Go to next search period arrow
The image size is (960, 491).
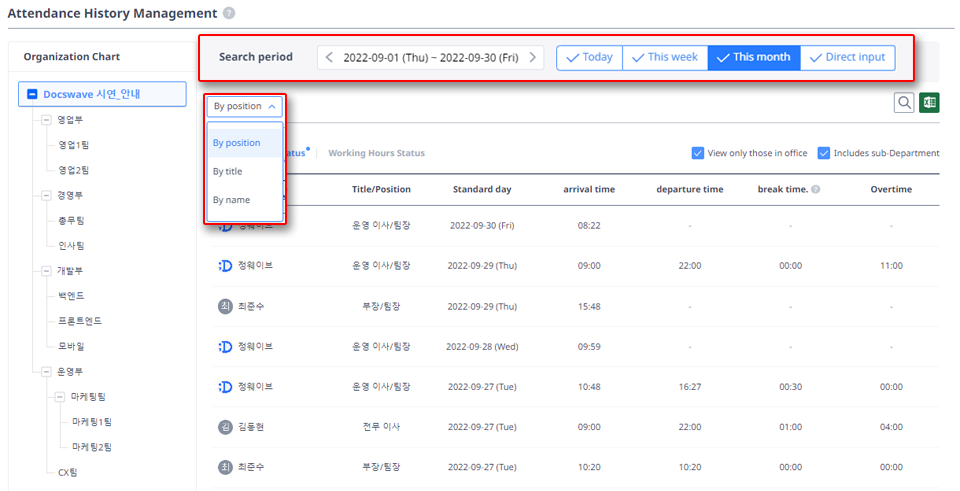(x=533, y=57)
